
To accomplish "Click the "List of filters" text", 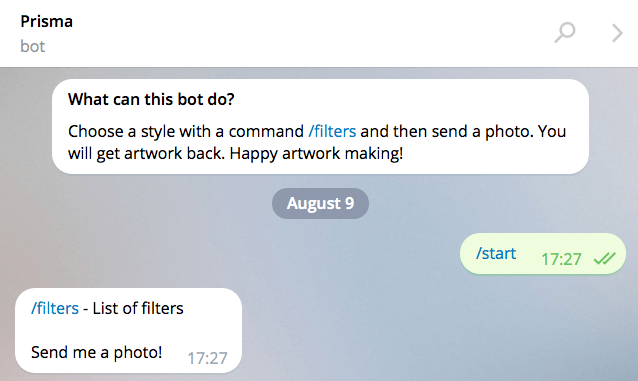I will coord(138,308).
